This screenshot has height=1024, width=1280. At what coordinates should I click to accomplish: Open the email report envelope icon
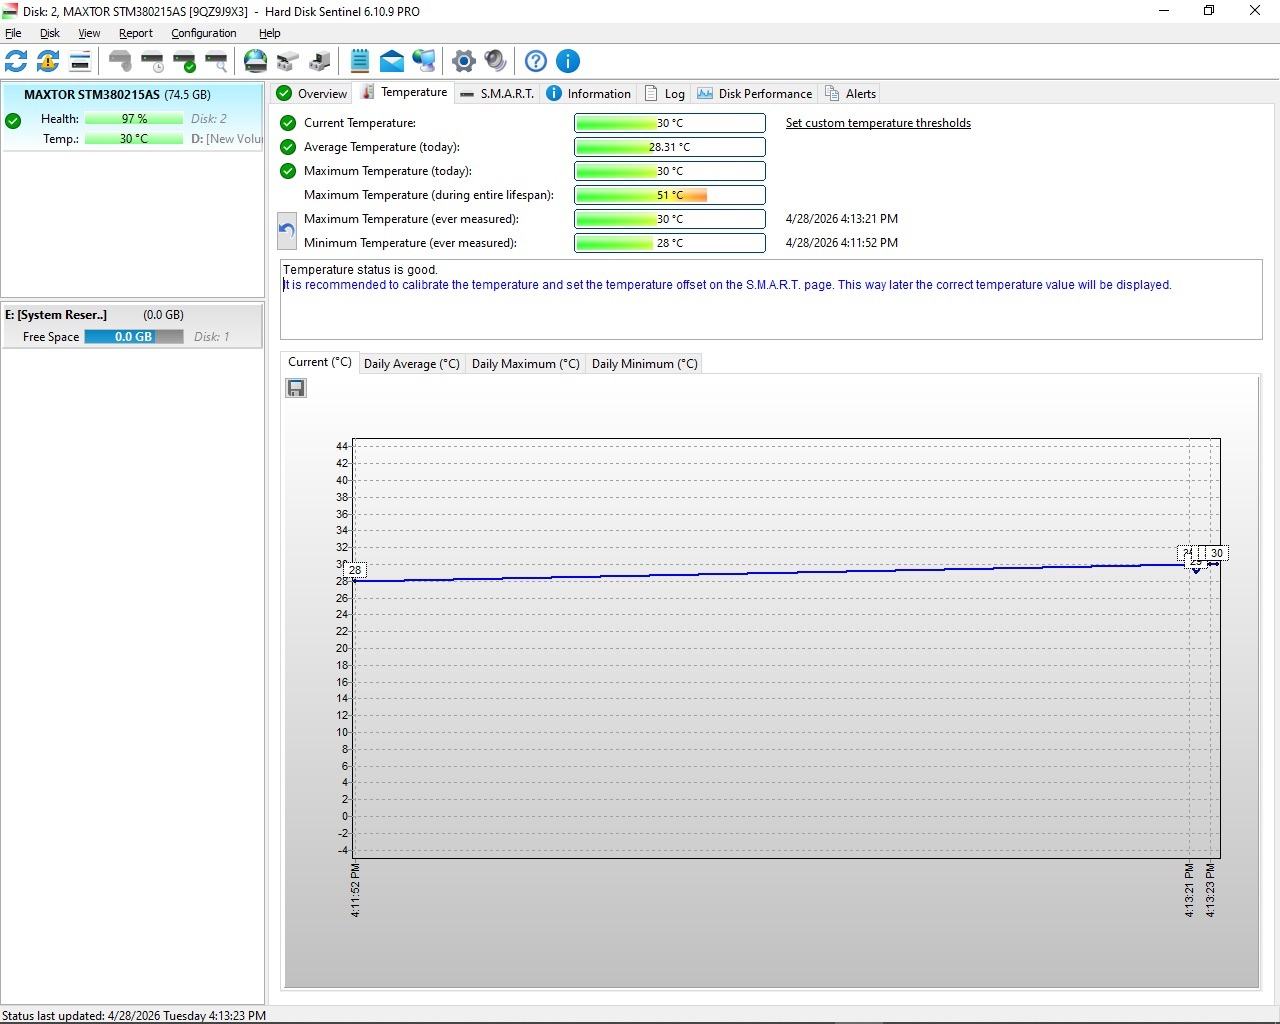coord(392,61)
